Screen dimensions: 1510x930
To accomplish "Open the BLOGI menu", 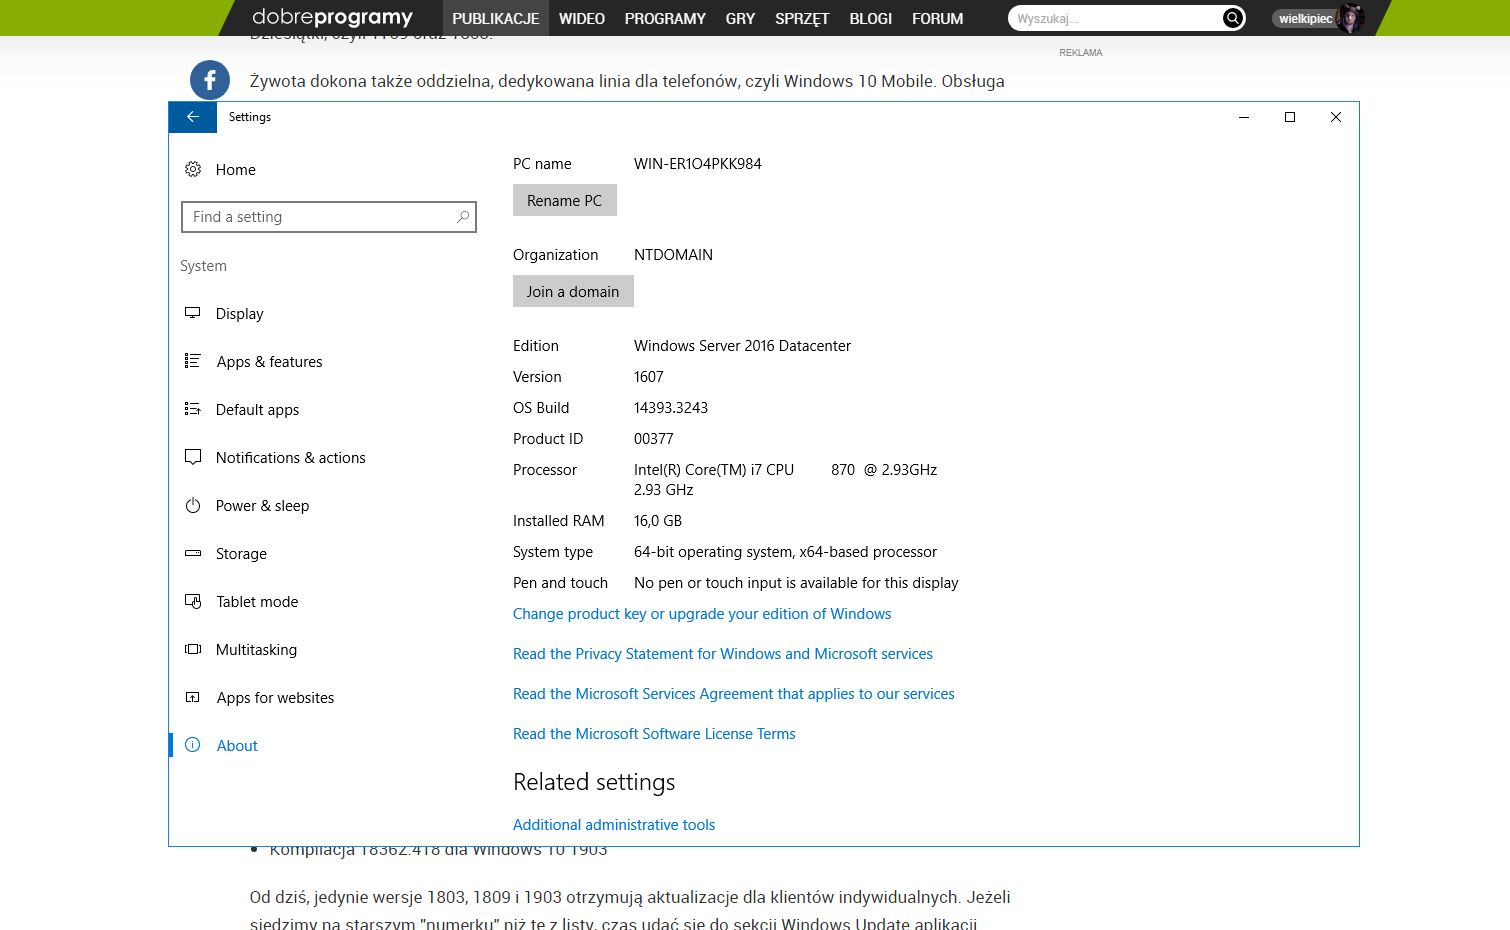I will [871, 18].
